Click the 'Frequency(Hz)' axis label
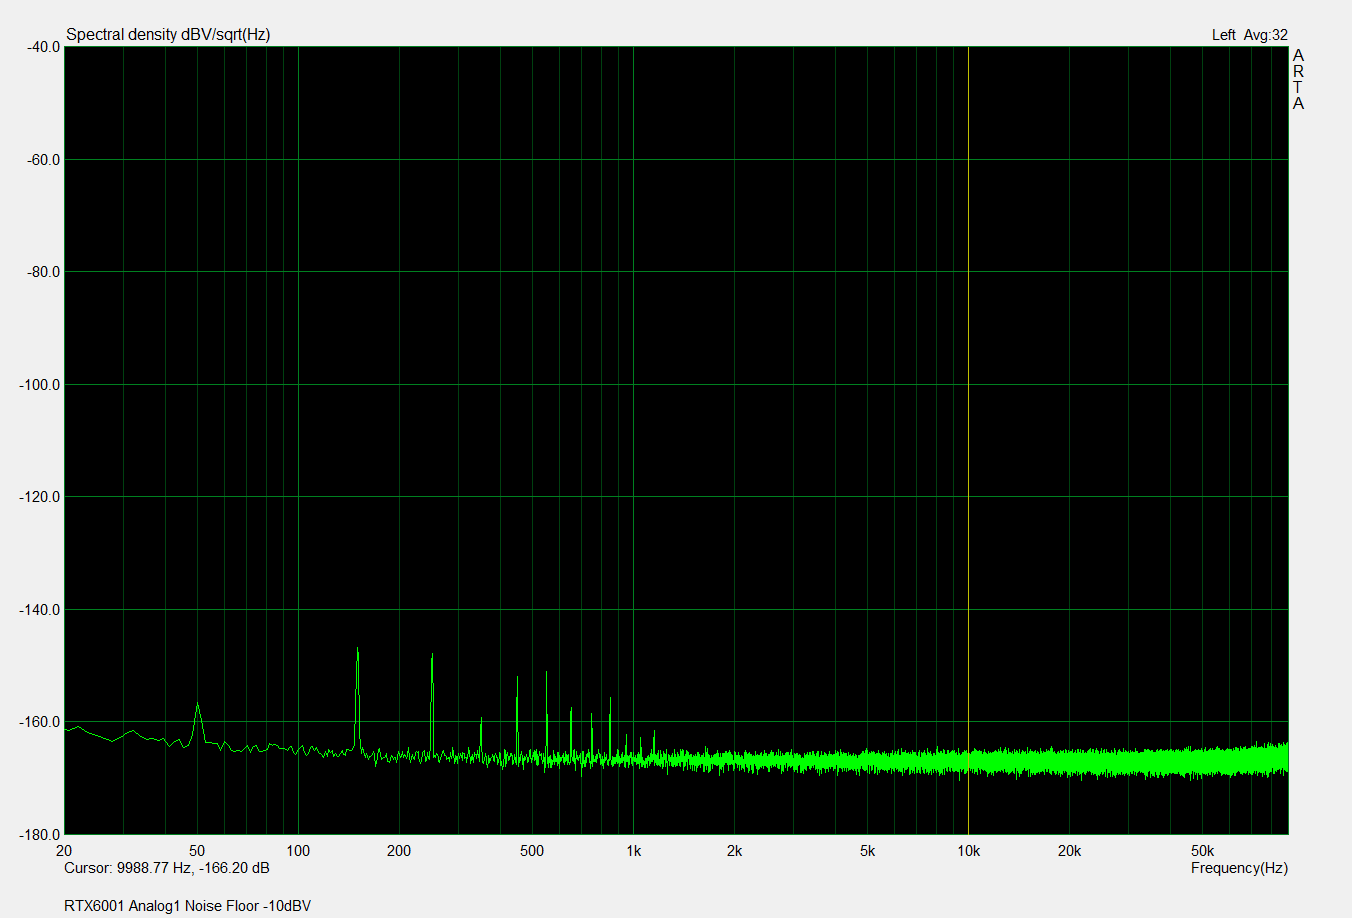The image size is (1352, 918). tap(1239, 868)
